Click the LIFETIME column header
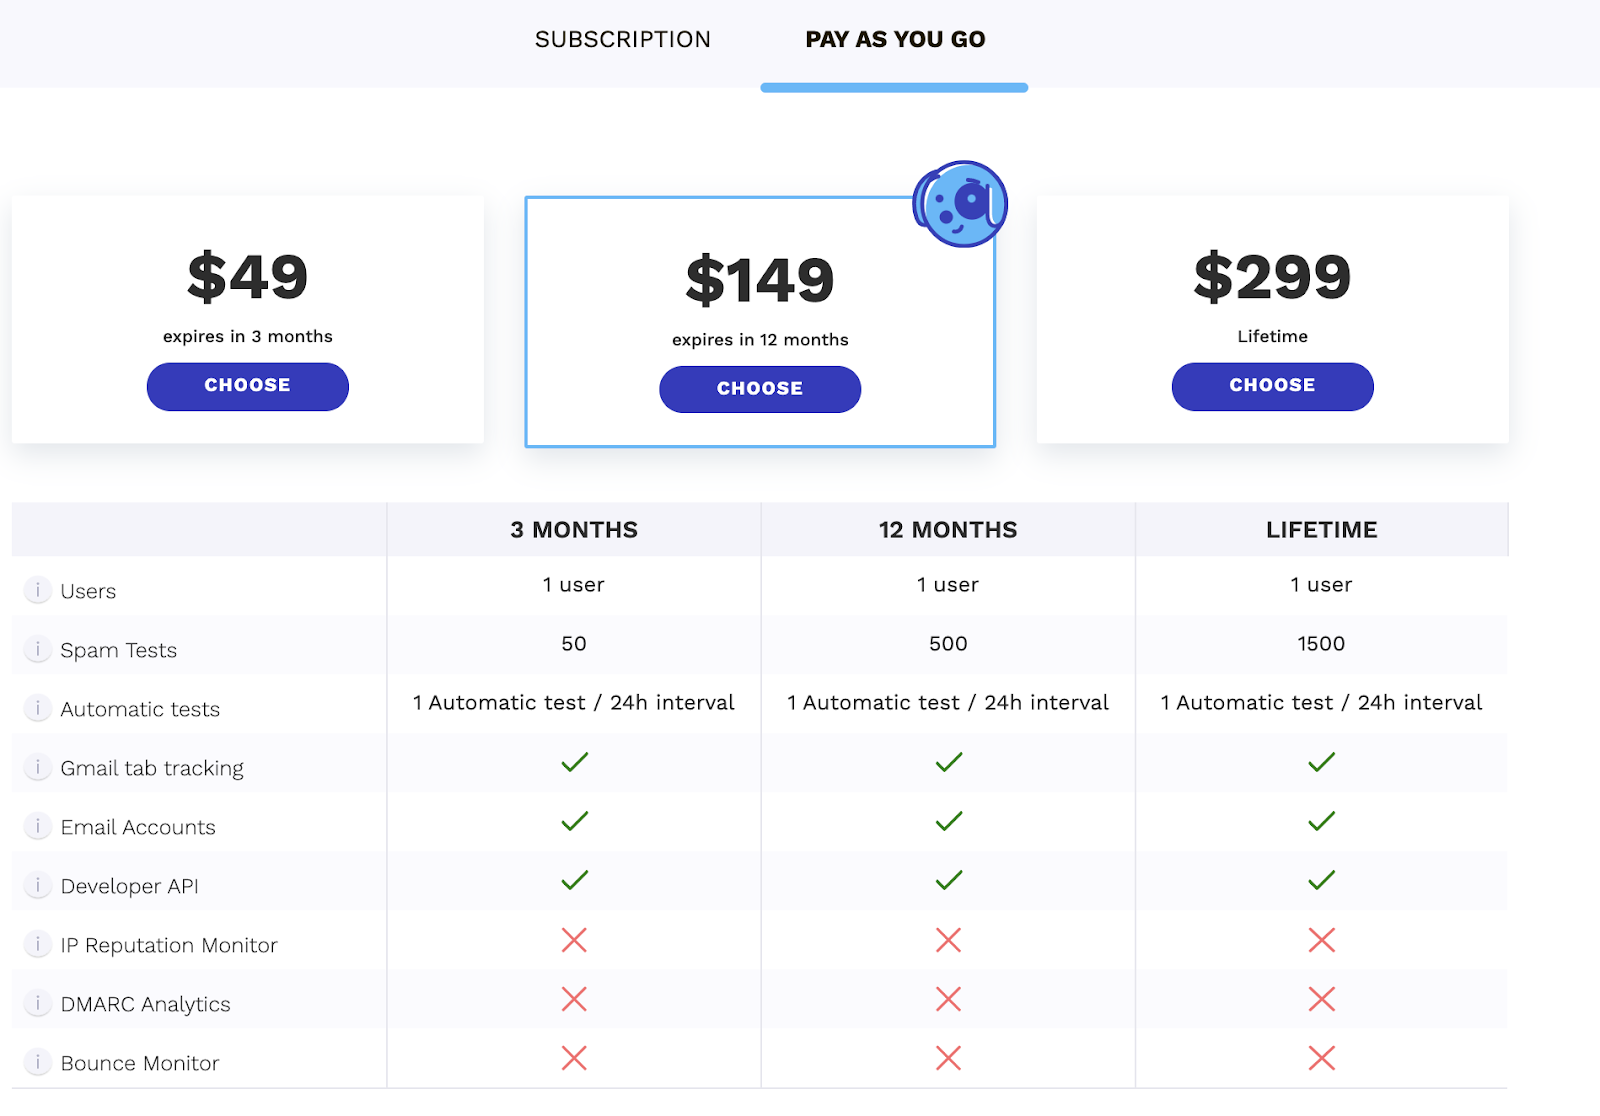The image size is (1600, 1116). (x=1321, y=530)
